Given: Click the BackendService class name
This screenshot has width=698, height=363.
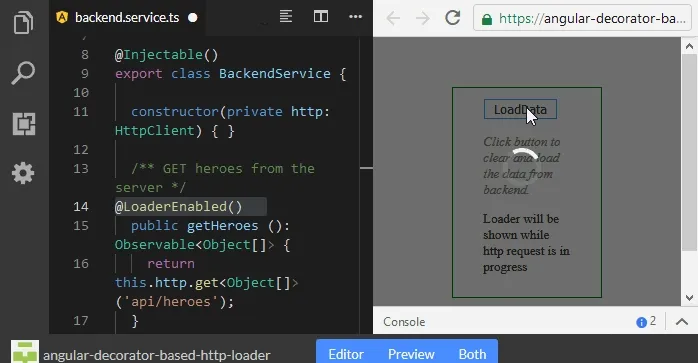Looking at the screenshot, I should (275, 73).
